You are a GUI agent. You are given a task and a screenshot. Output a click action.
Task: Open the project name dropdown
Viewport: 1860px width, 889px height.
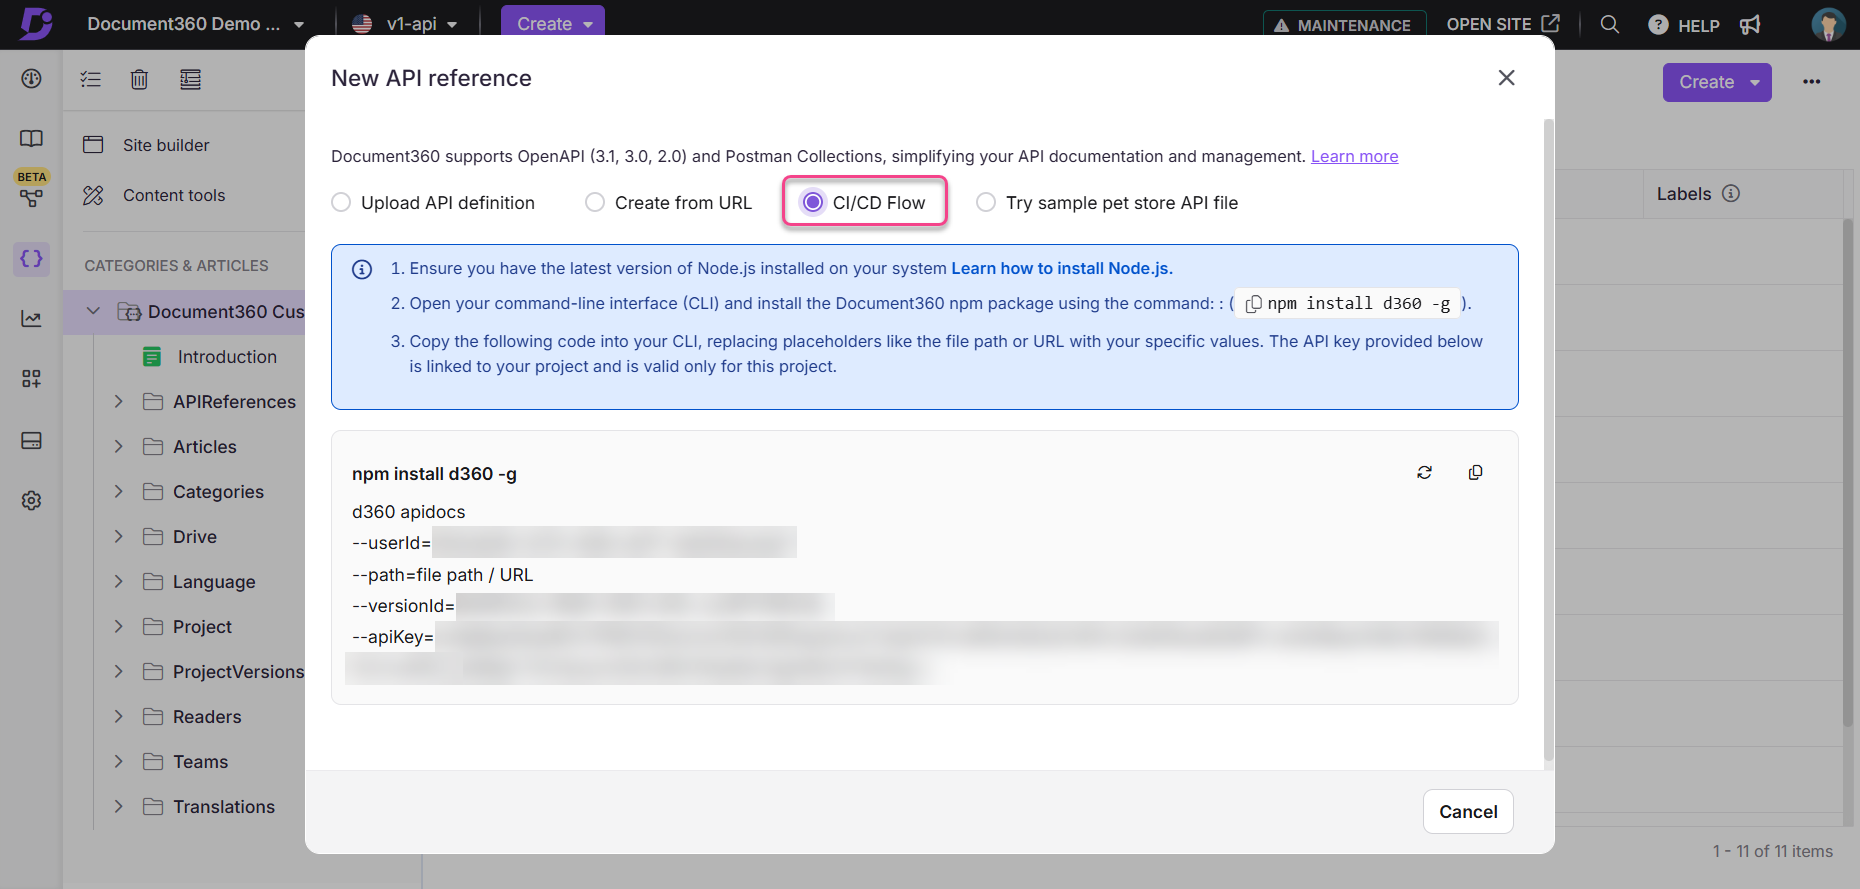pyautogui.click(x=196, y=24)
